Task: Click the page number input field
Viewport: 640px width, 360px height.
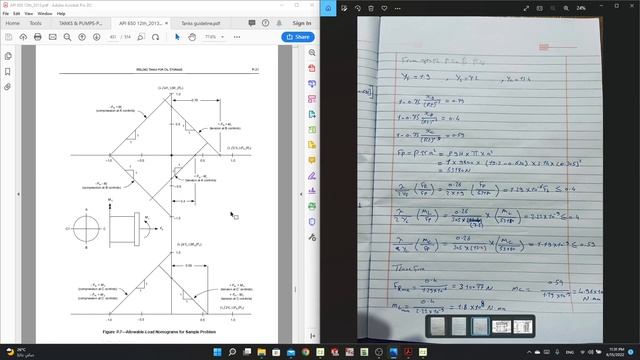Action: coord(113,37)
